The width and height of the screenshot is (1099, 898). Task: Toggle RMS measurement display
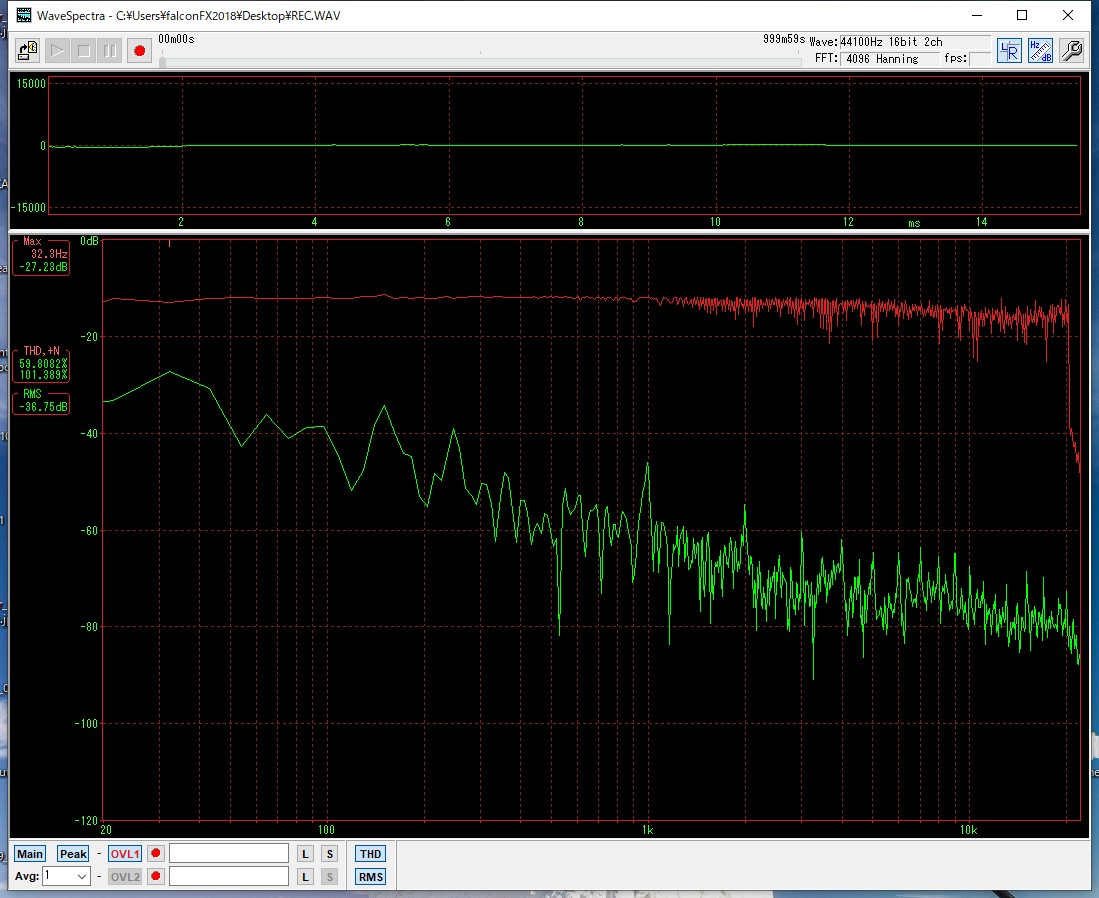(x=370, y=877)
